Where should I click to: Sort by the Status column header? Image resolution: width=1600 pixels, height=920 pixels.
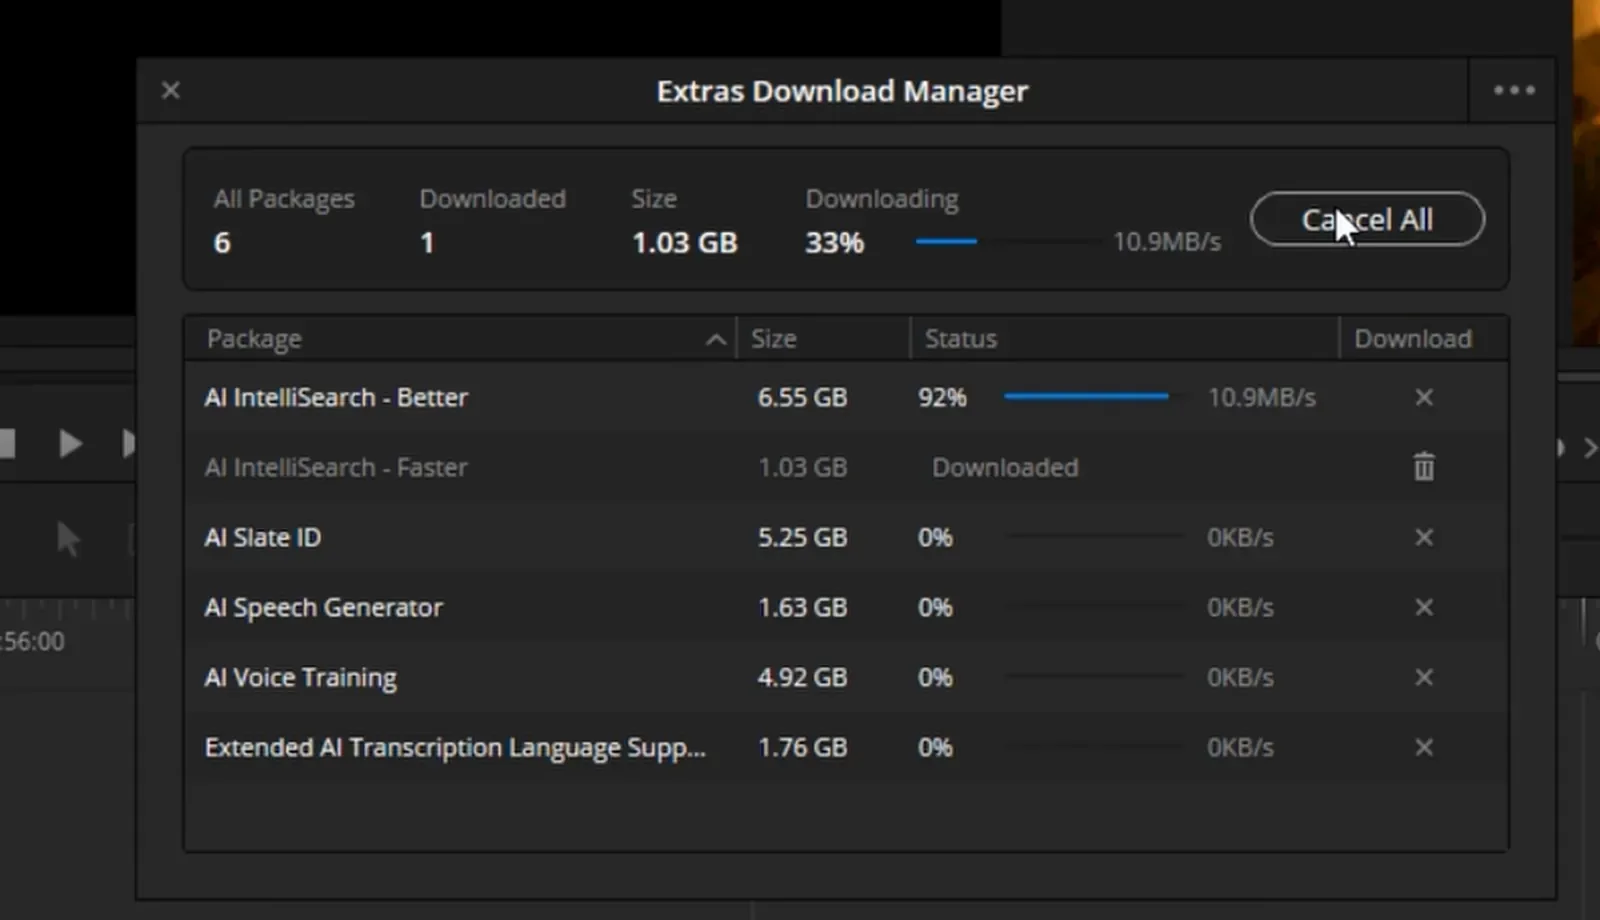point(1125,339)
